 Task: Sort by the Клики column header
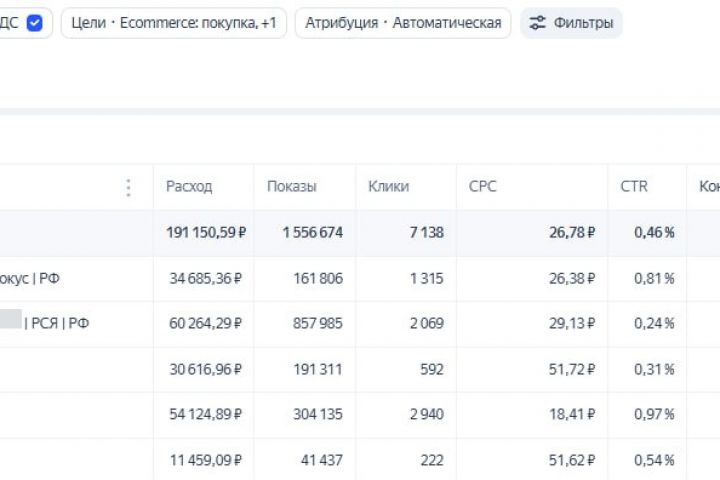pyautogui.click(x=388, y=187)
